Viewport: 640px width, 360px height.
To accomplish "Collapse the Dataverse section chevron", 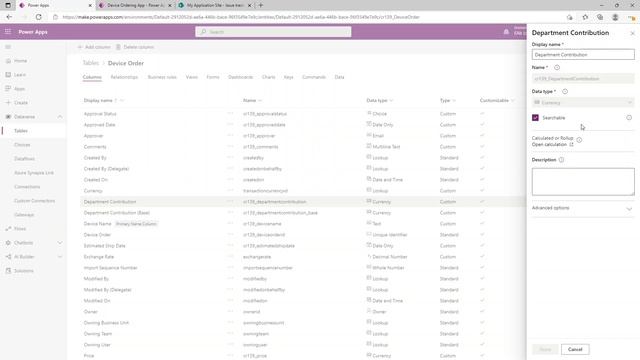I will click(x=60, y=117).
